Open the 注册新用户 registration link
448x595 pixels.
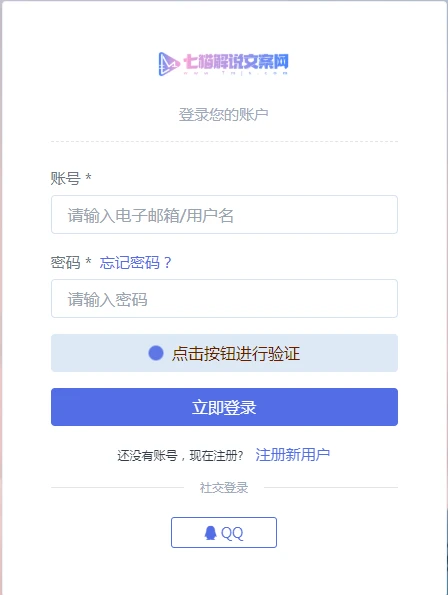tap(292, 455)
